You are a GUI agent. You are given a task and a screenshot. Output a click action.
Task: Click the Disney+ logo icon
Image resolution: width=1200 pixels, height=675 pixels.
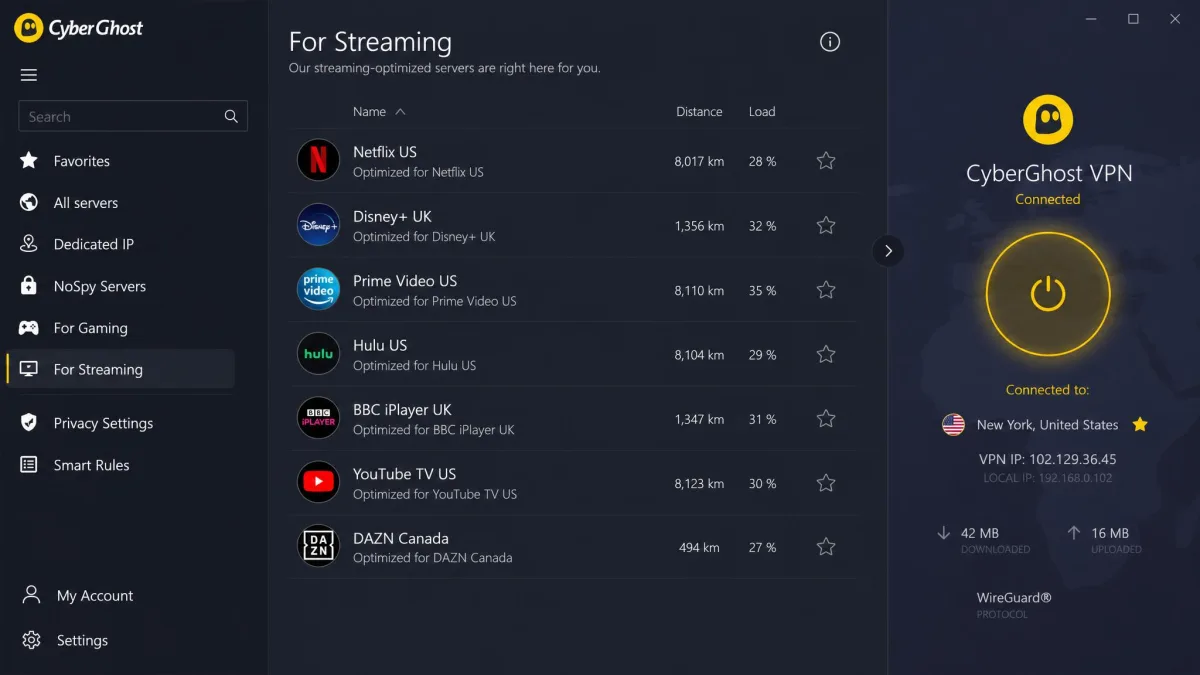pos(318,225)
